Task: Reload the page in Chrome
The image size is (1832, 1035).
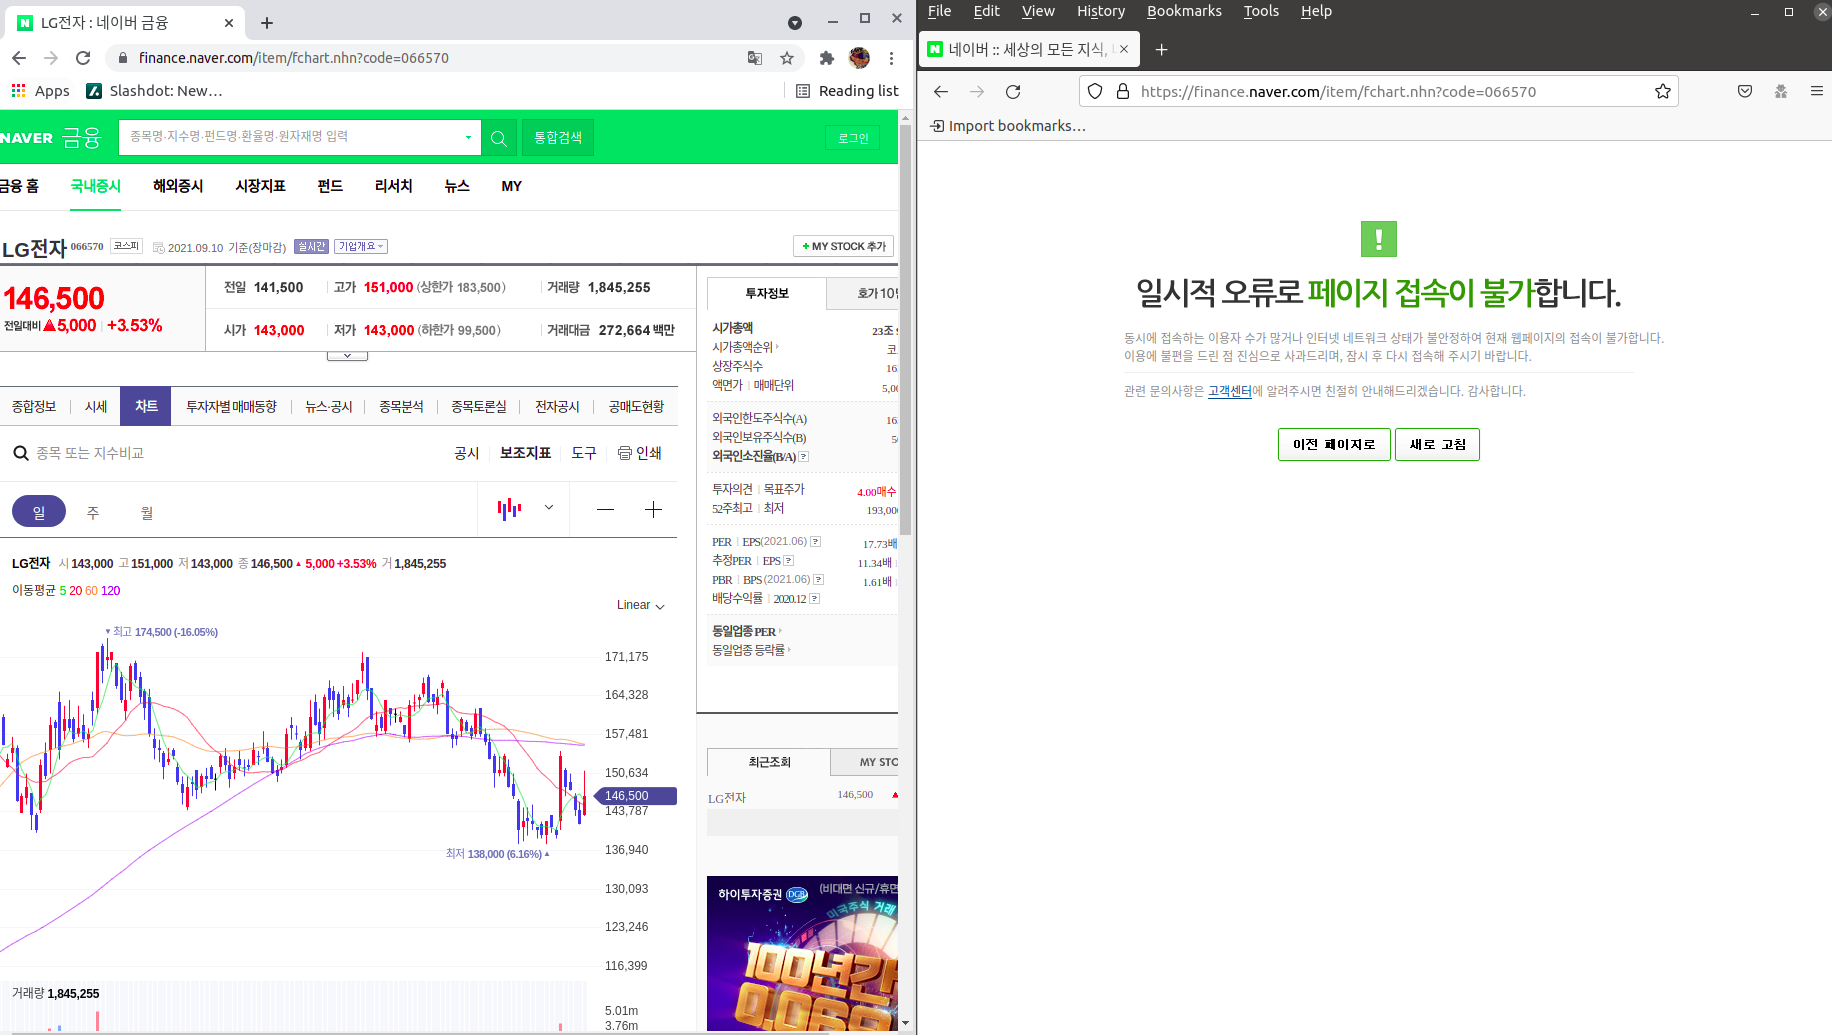Action: 83,58
